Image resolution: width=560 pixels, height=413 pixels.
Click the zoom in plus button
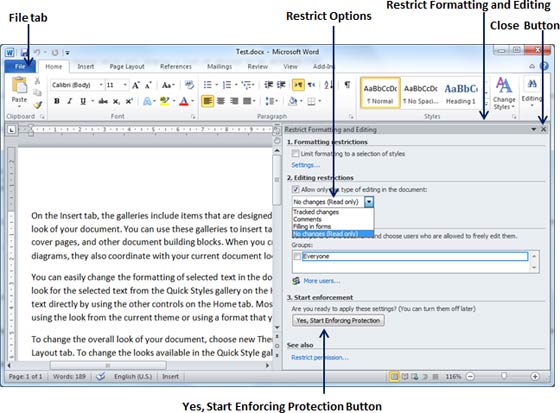coord(535,377)
